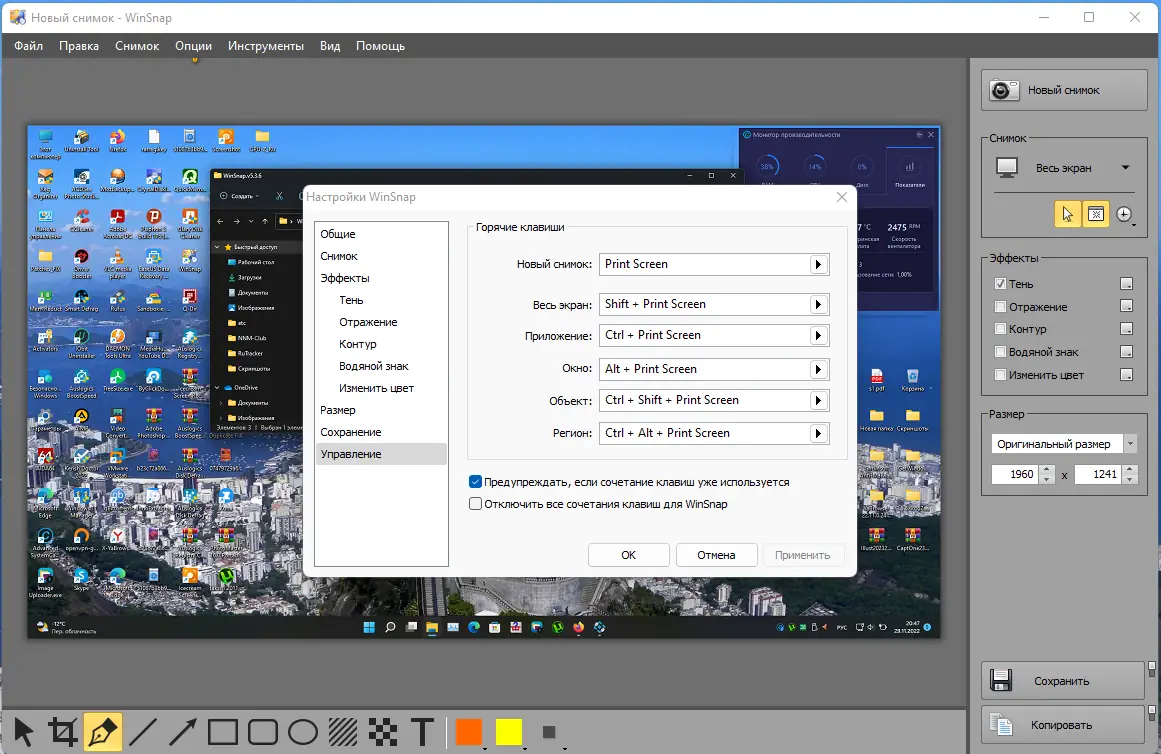Select the Crop tool in bottom toolbar
This screenshot has width=1161, height=754.
[63, 733]
